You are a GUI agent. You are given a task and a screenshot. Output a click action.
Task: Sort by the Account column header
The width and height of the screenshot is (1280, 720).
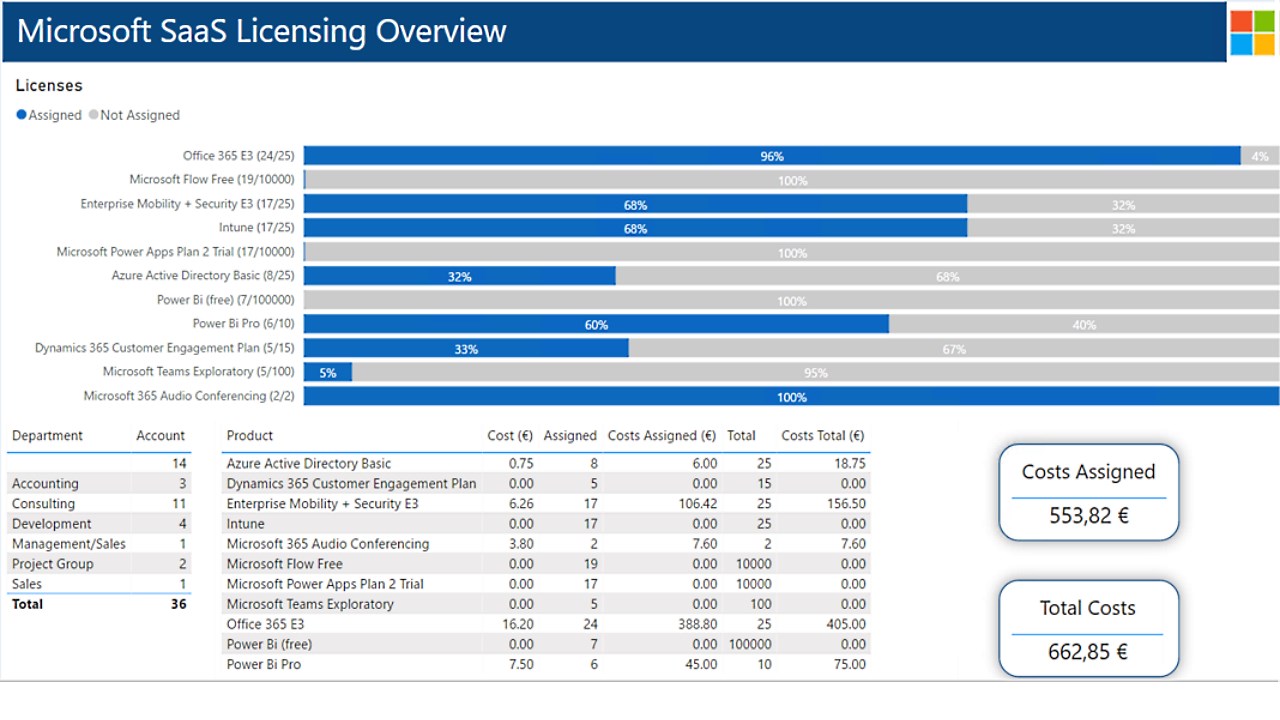click(x=161, y=436)
